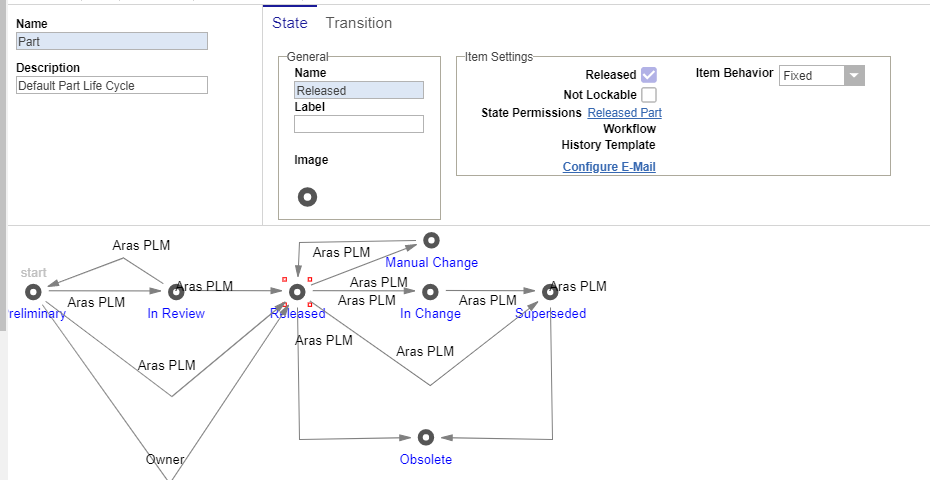Image resolution: width=930 pixels, height=480 pixels.
Task: Select the Preliminary start state node
Action: 33,291
